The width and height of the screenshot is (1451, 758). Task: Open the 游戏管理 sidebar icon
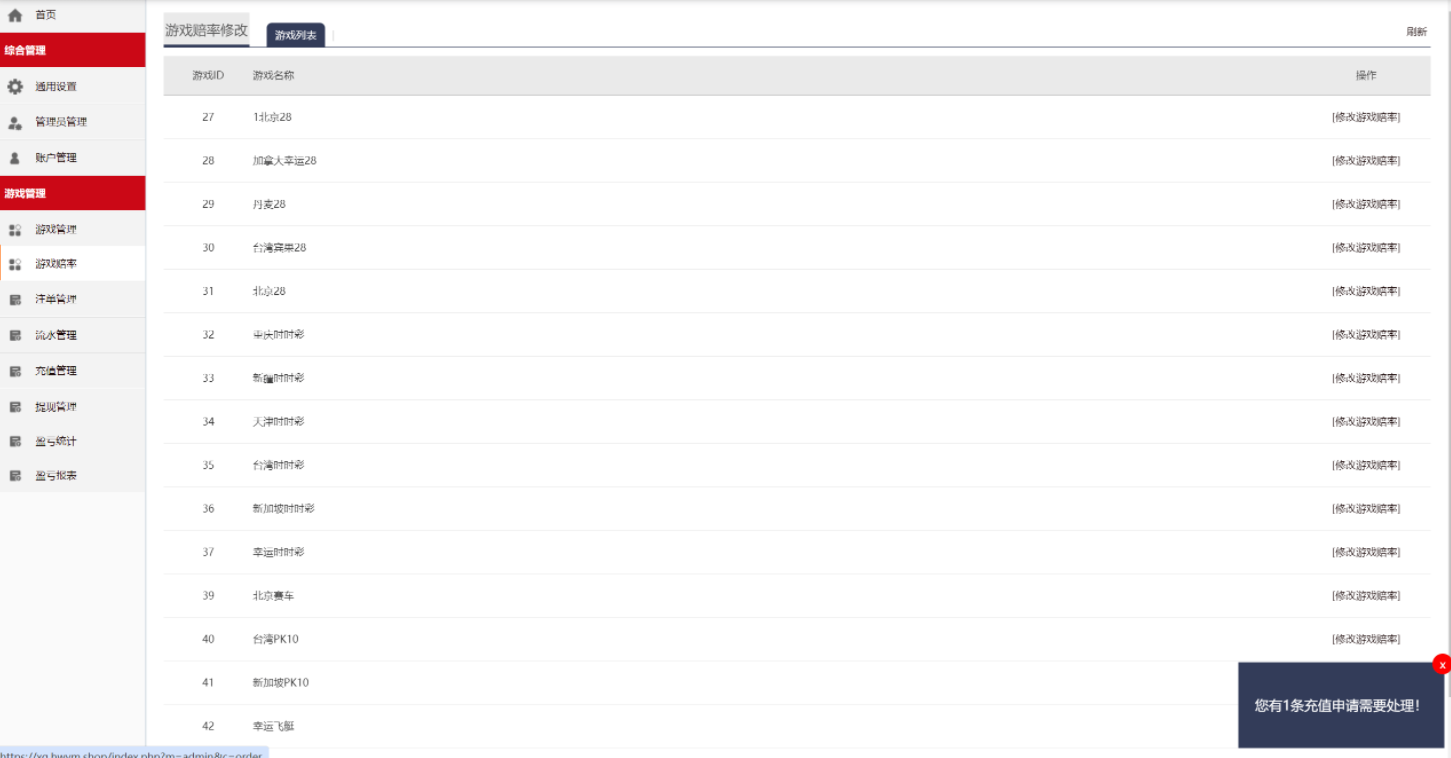click(x=15, y=230)
